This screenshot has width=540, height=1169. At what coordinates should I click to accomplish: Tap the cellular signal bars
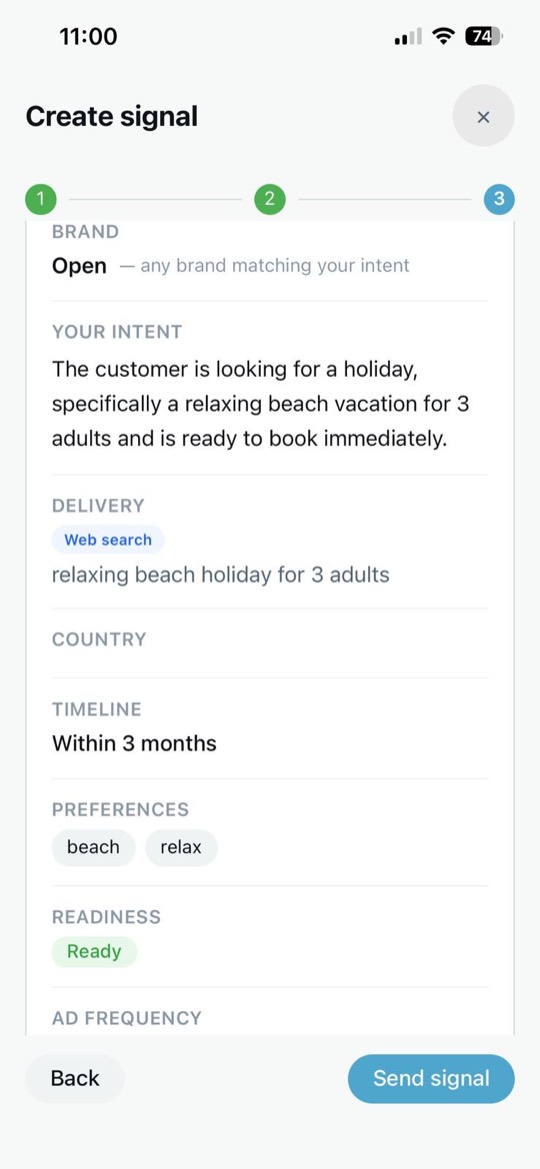pyautogui.click(x=408, y=37)
